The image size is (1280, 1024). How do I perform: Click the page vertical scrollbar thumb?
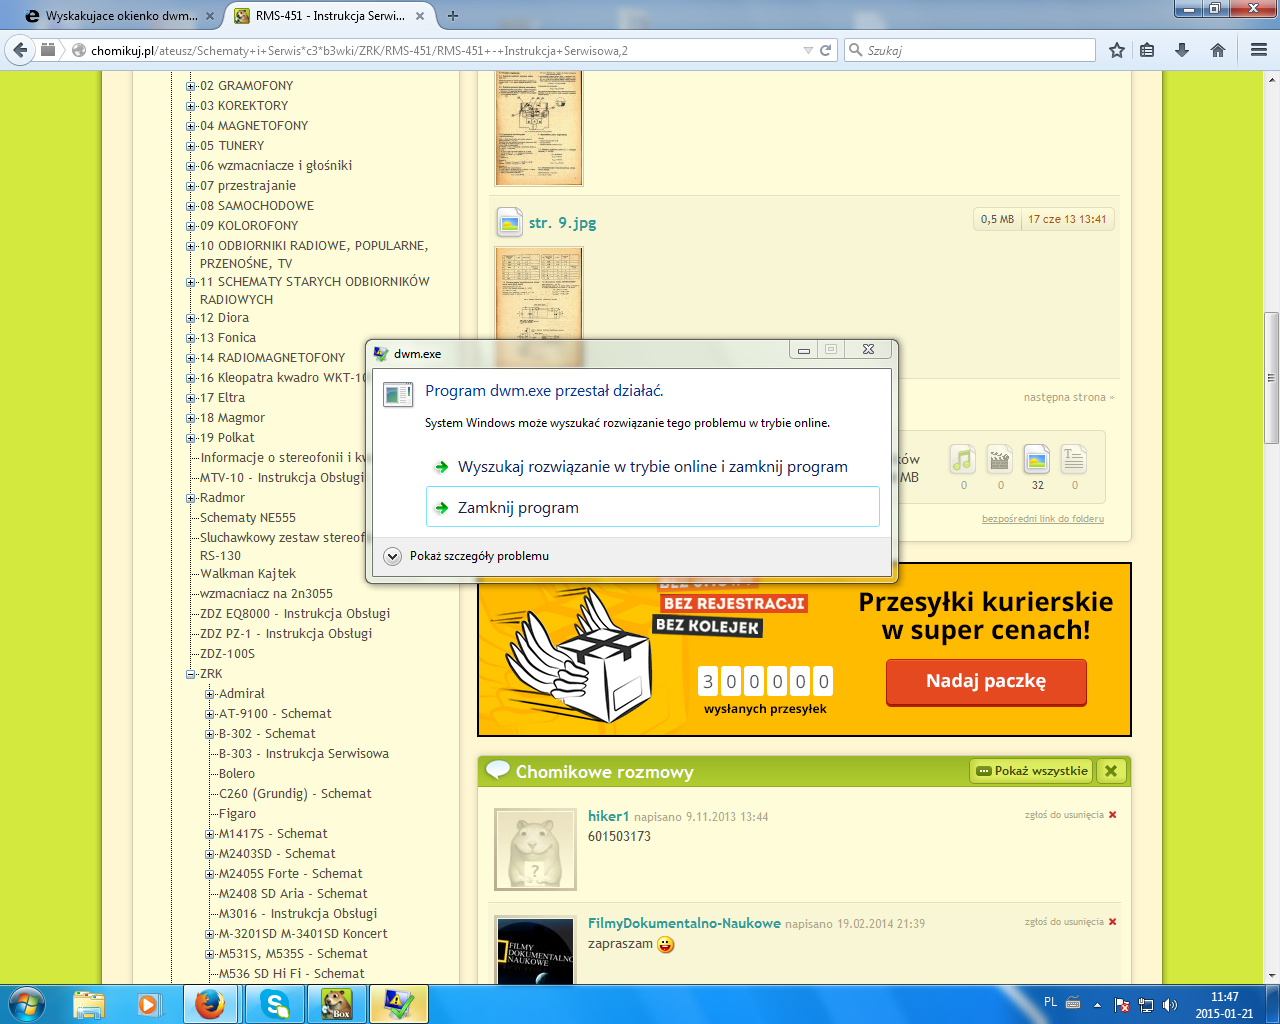point(1271,378)
